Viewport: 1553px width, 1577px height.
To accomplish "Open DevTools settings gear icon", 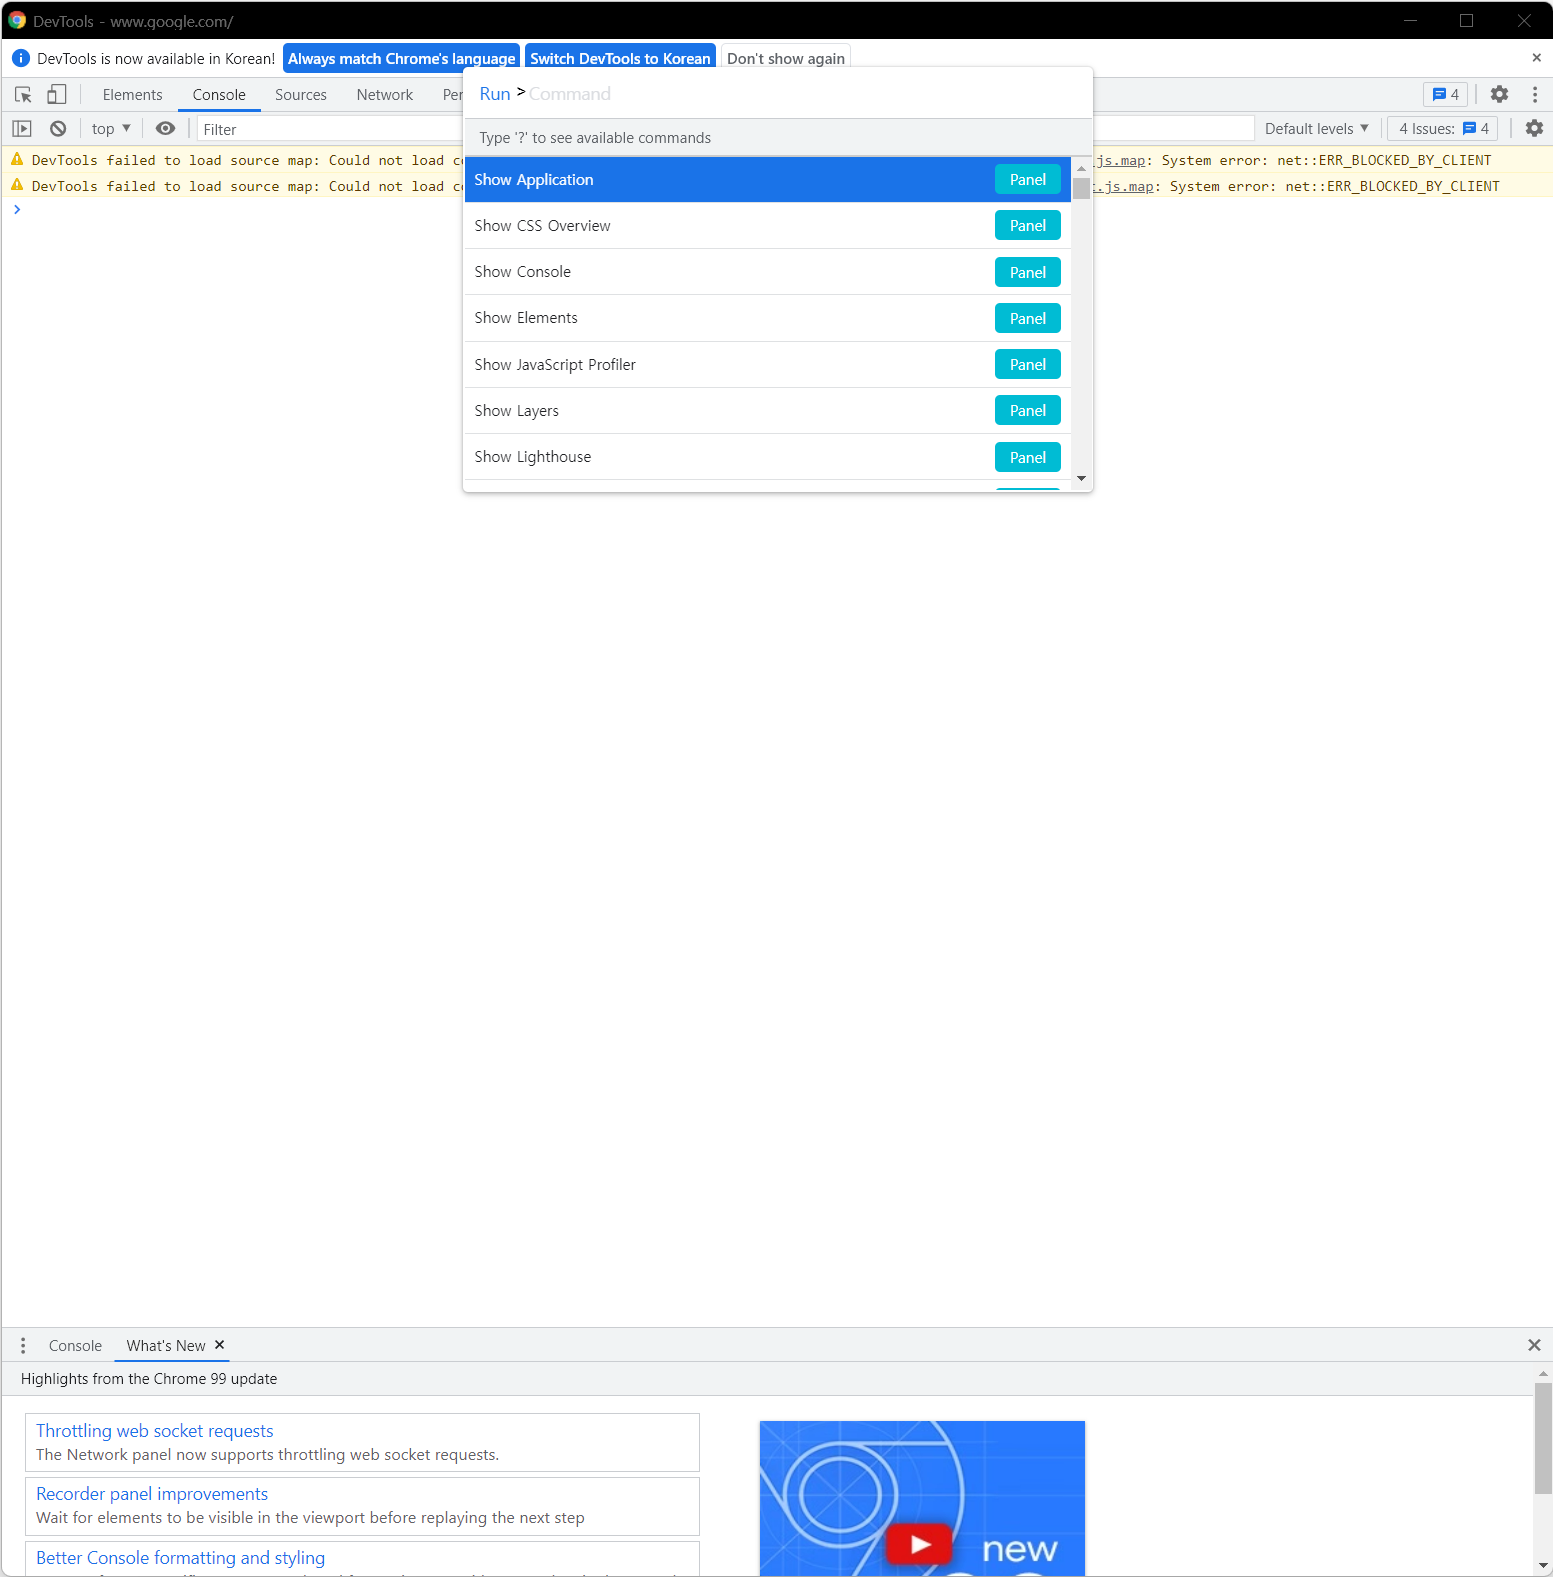I will [1499, 95].
